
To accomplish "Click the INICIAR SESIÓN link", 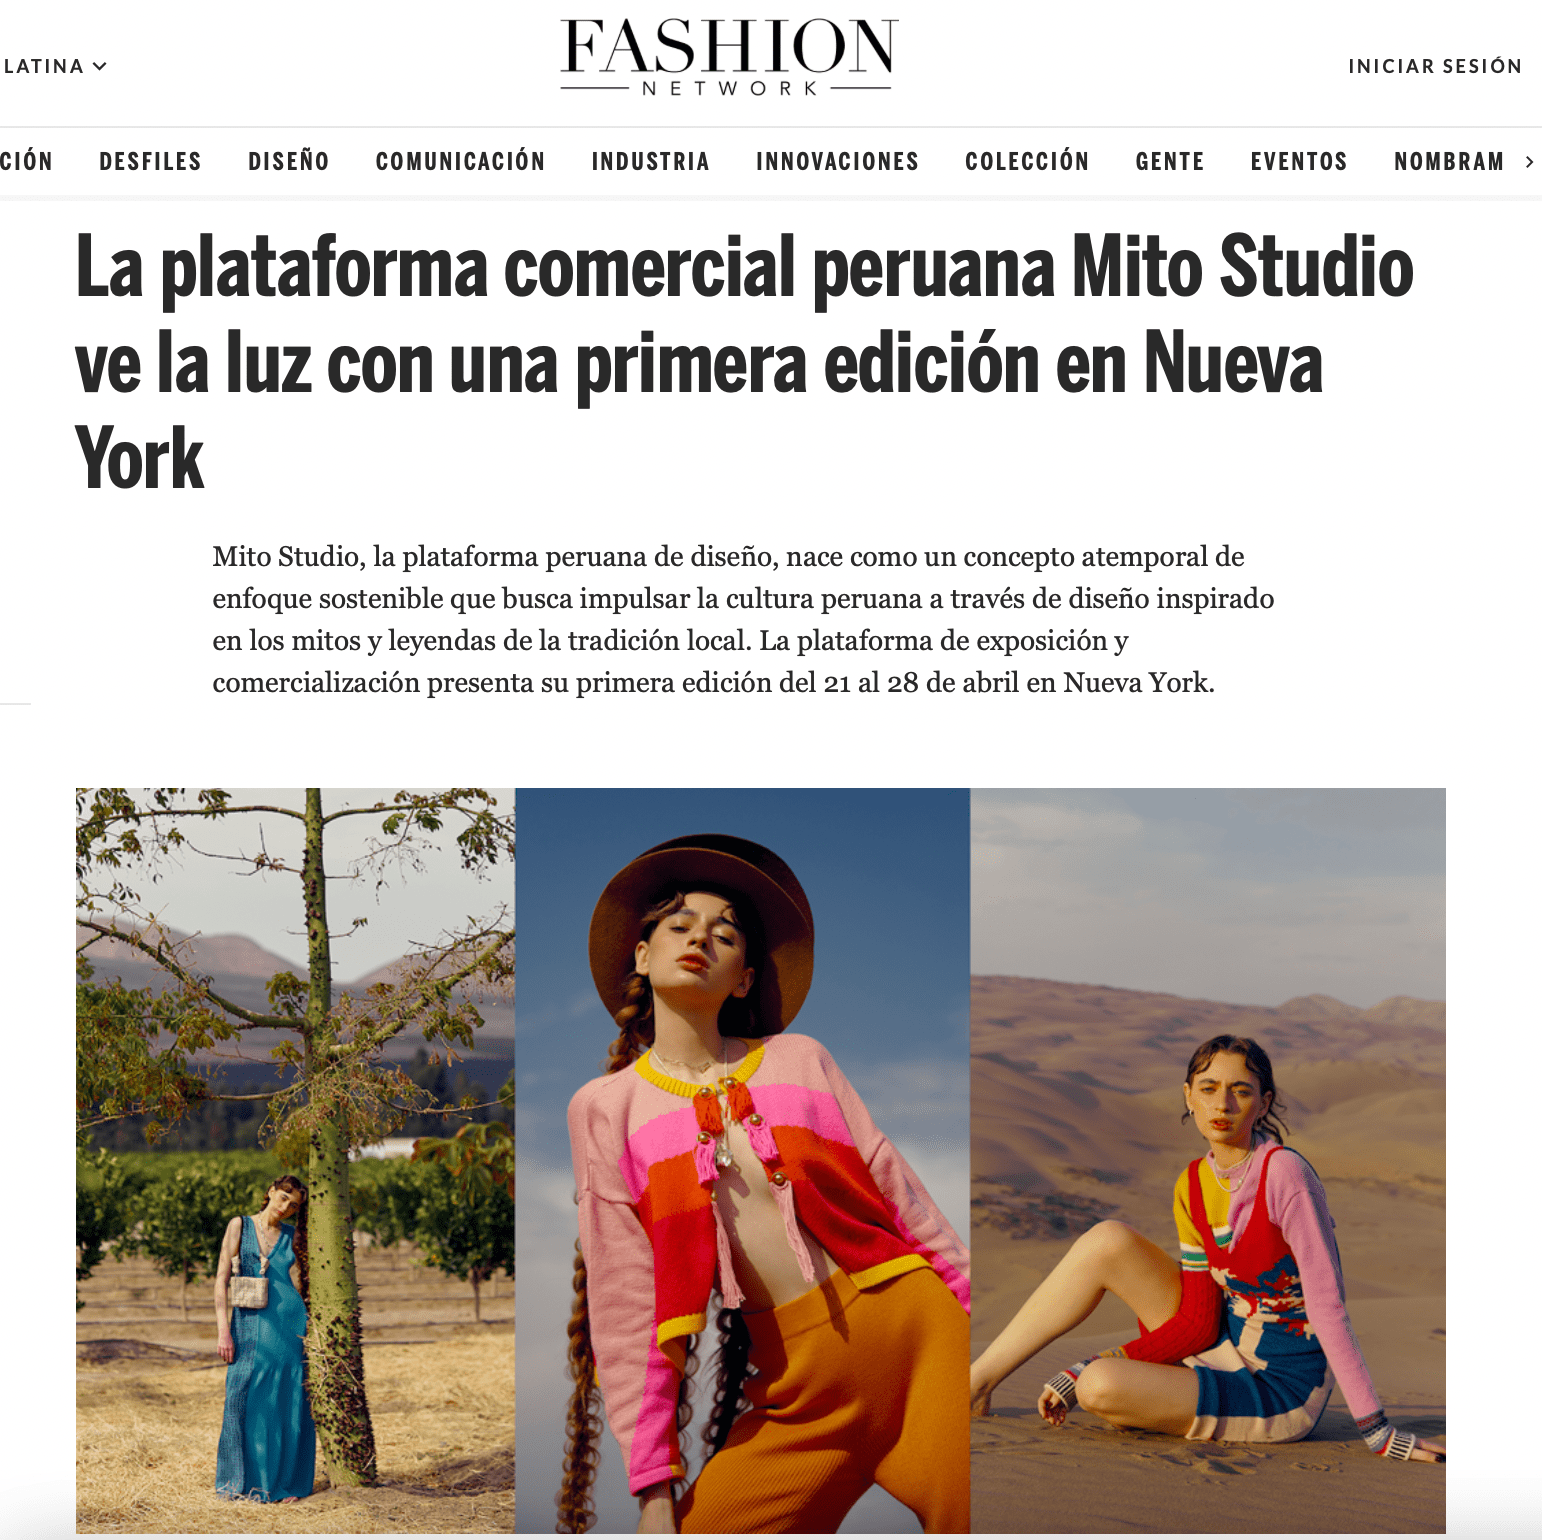I will tap(1434, 66).
